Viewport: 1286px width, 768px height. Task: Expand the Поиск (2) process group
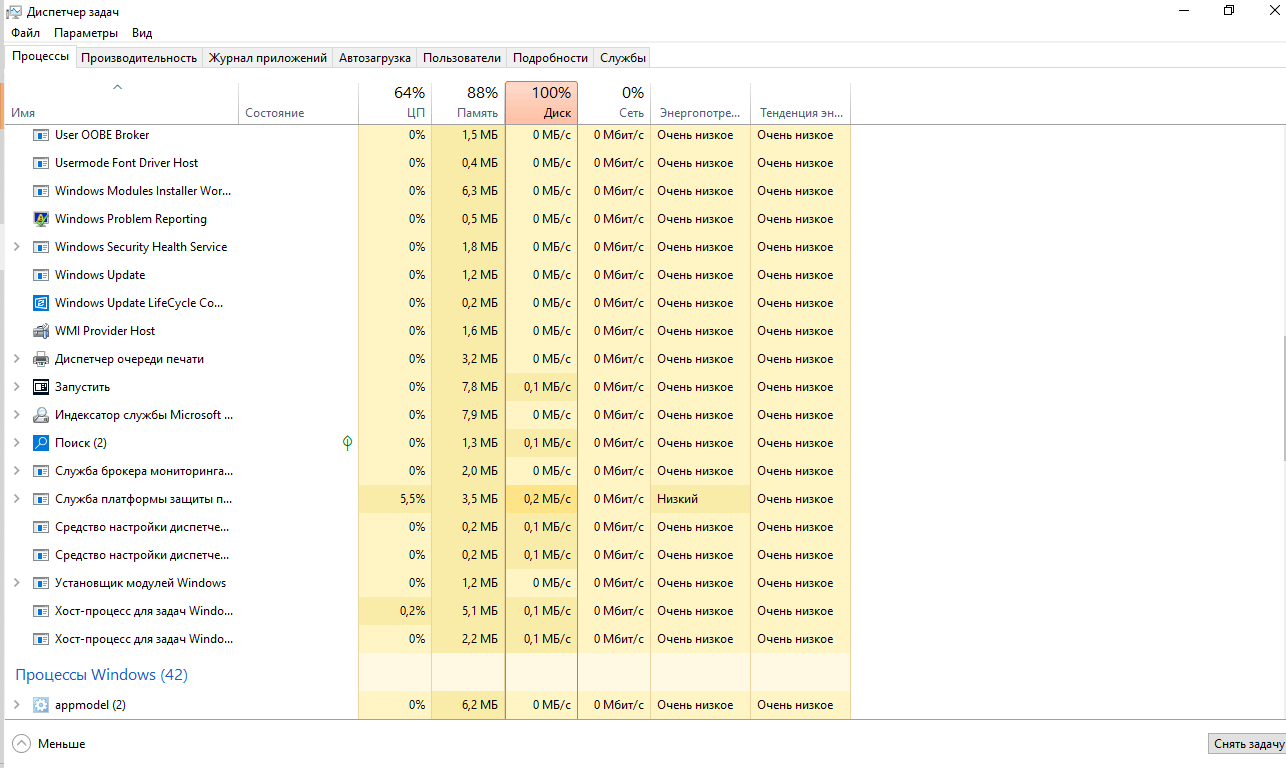[x=16, y=442]
